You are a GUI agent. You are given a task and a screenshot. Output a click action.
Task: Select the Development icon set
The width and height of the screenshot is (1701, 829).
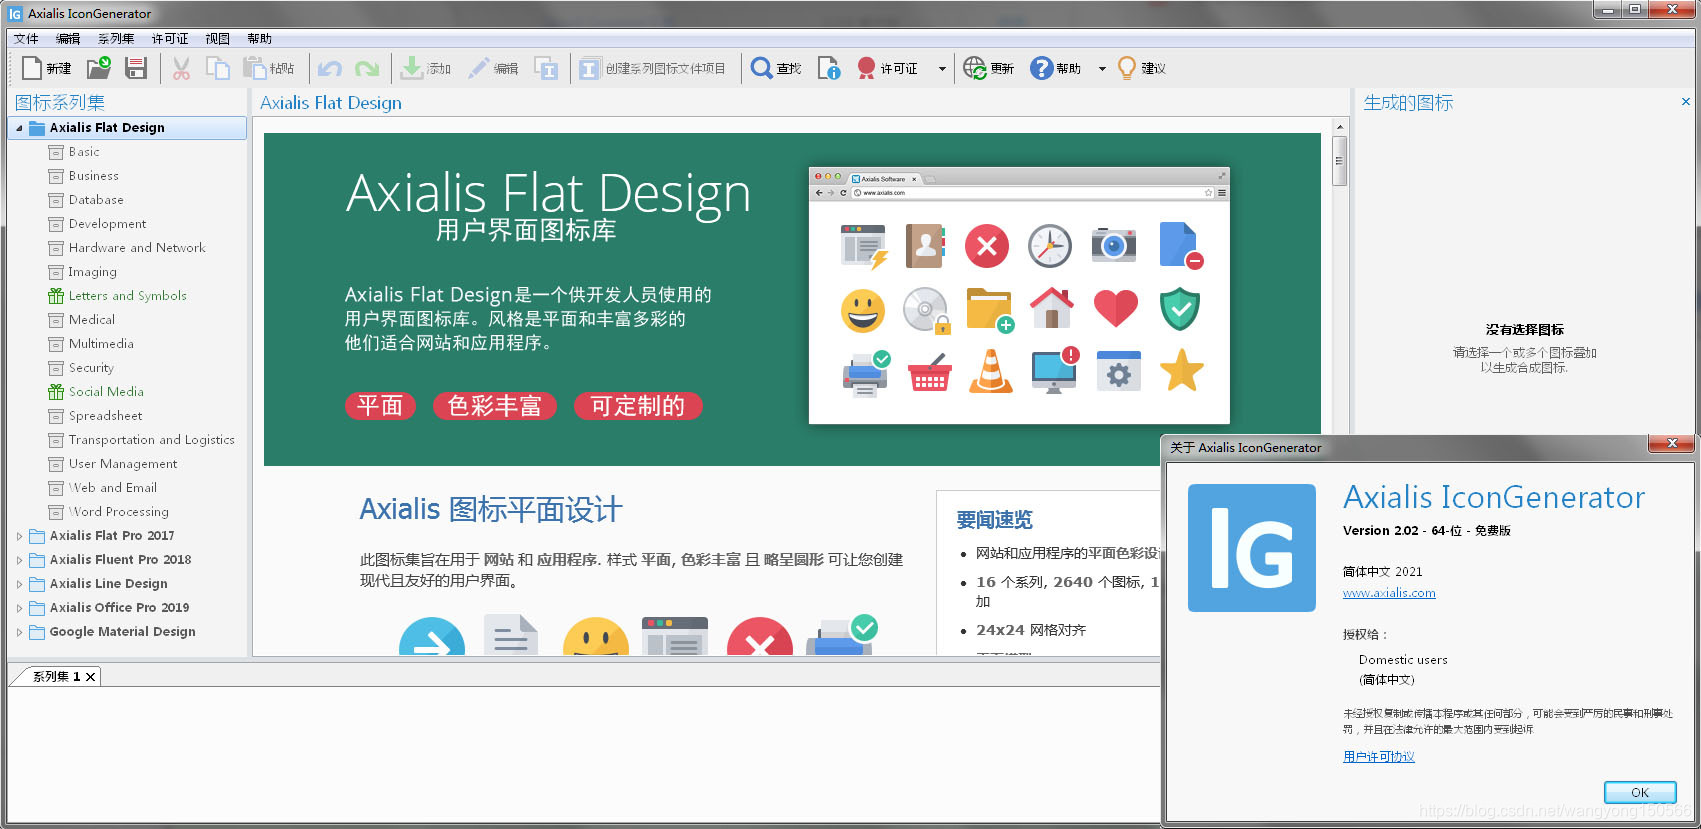coord(107,224)
